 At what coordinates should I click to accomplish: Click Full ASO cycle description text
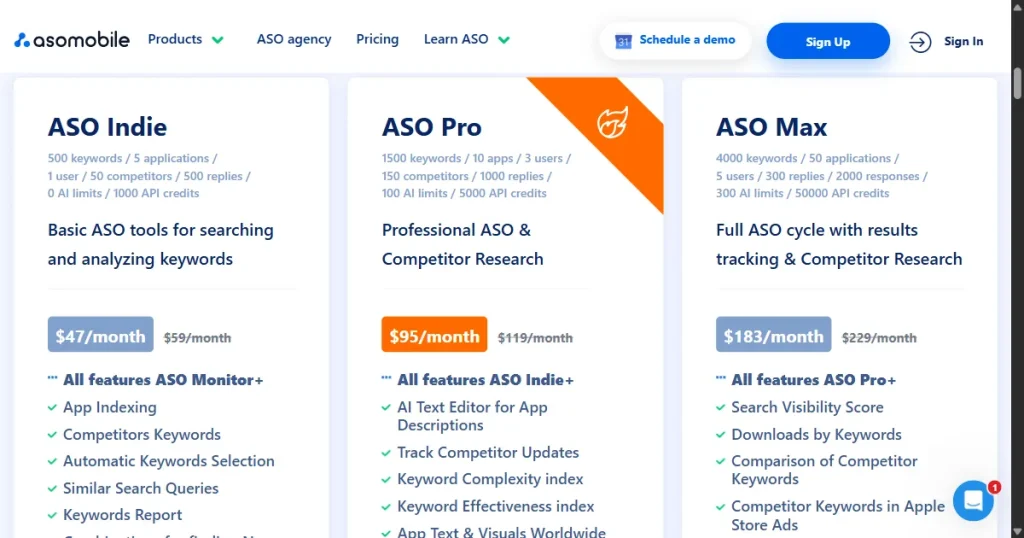pos(839,244)
